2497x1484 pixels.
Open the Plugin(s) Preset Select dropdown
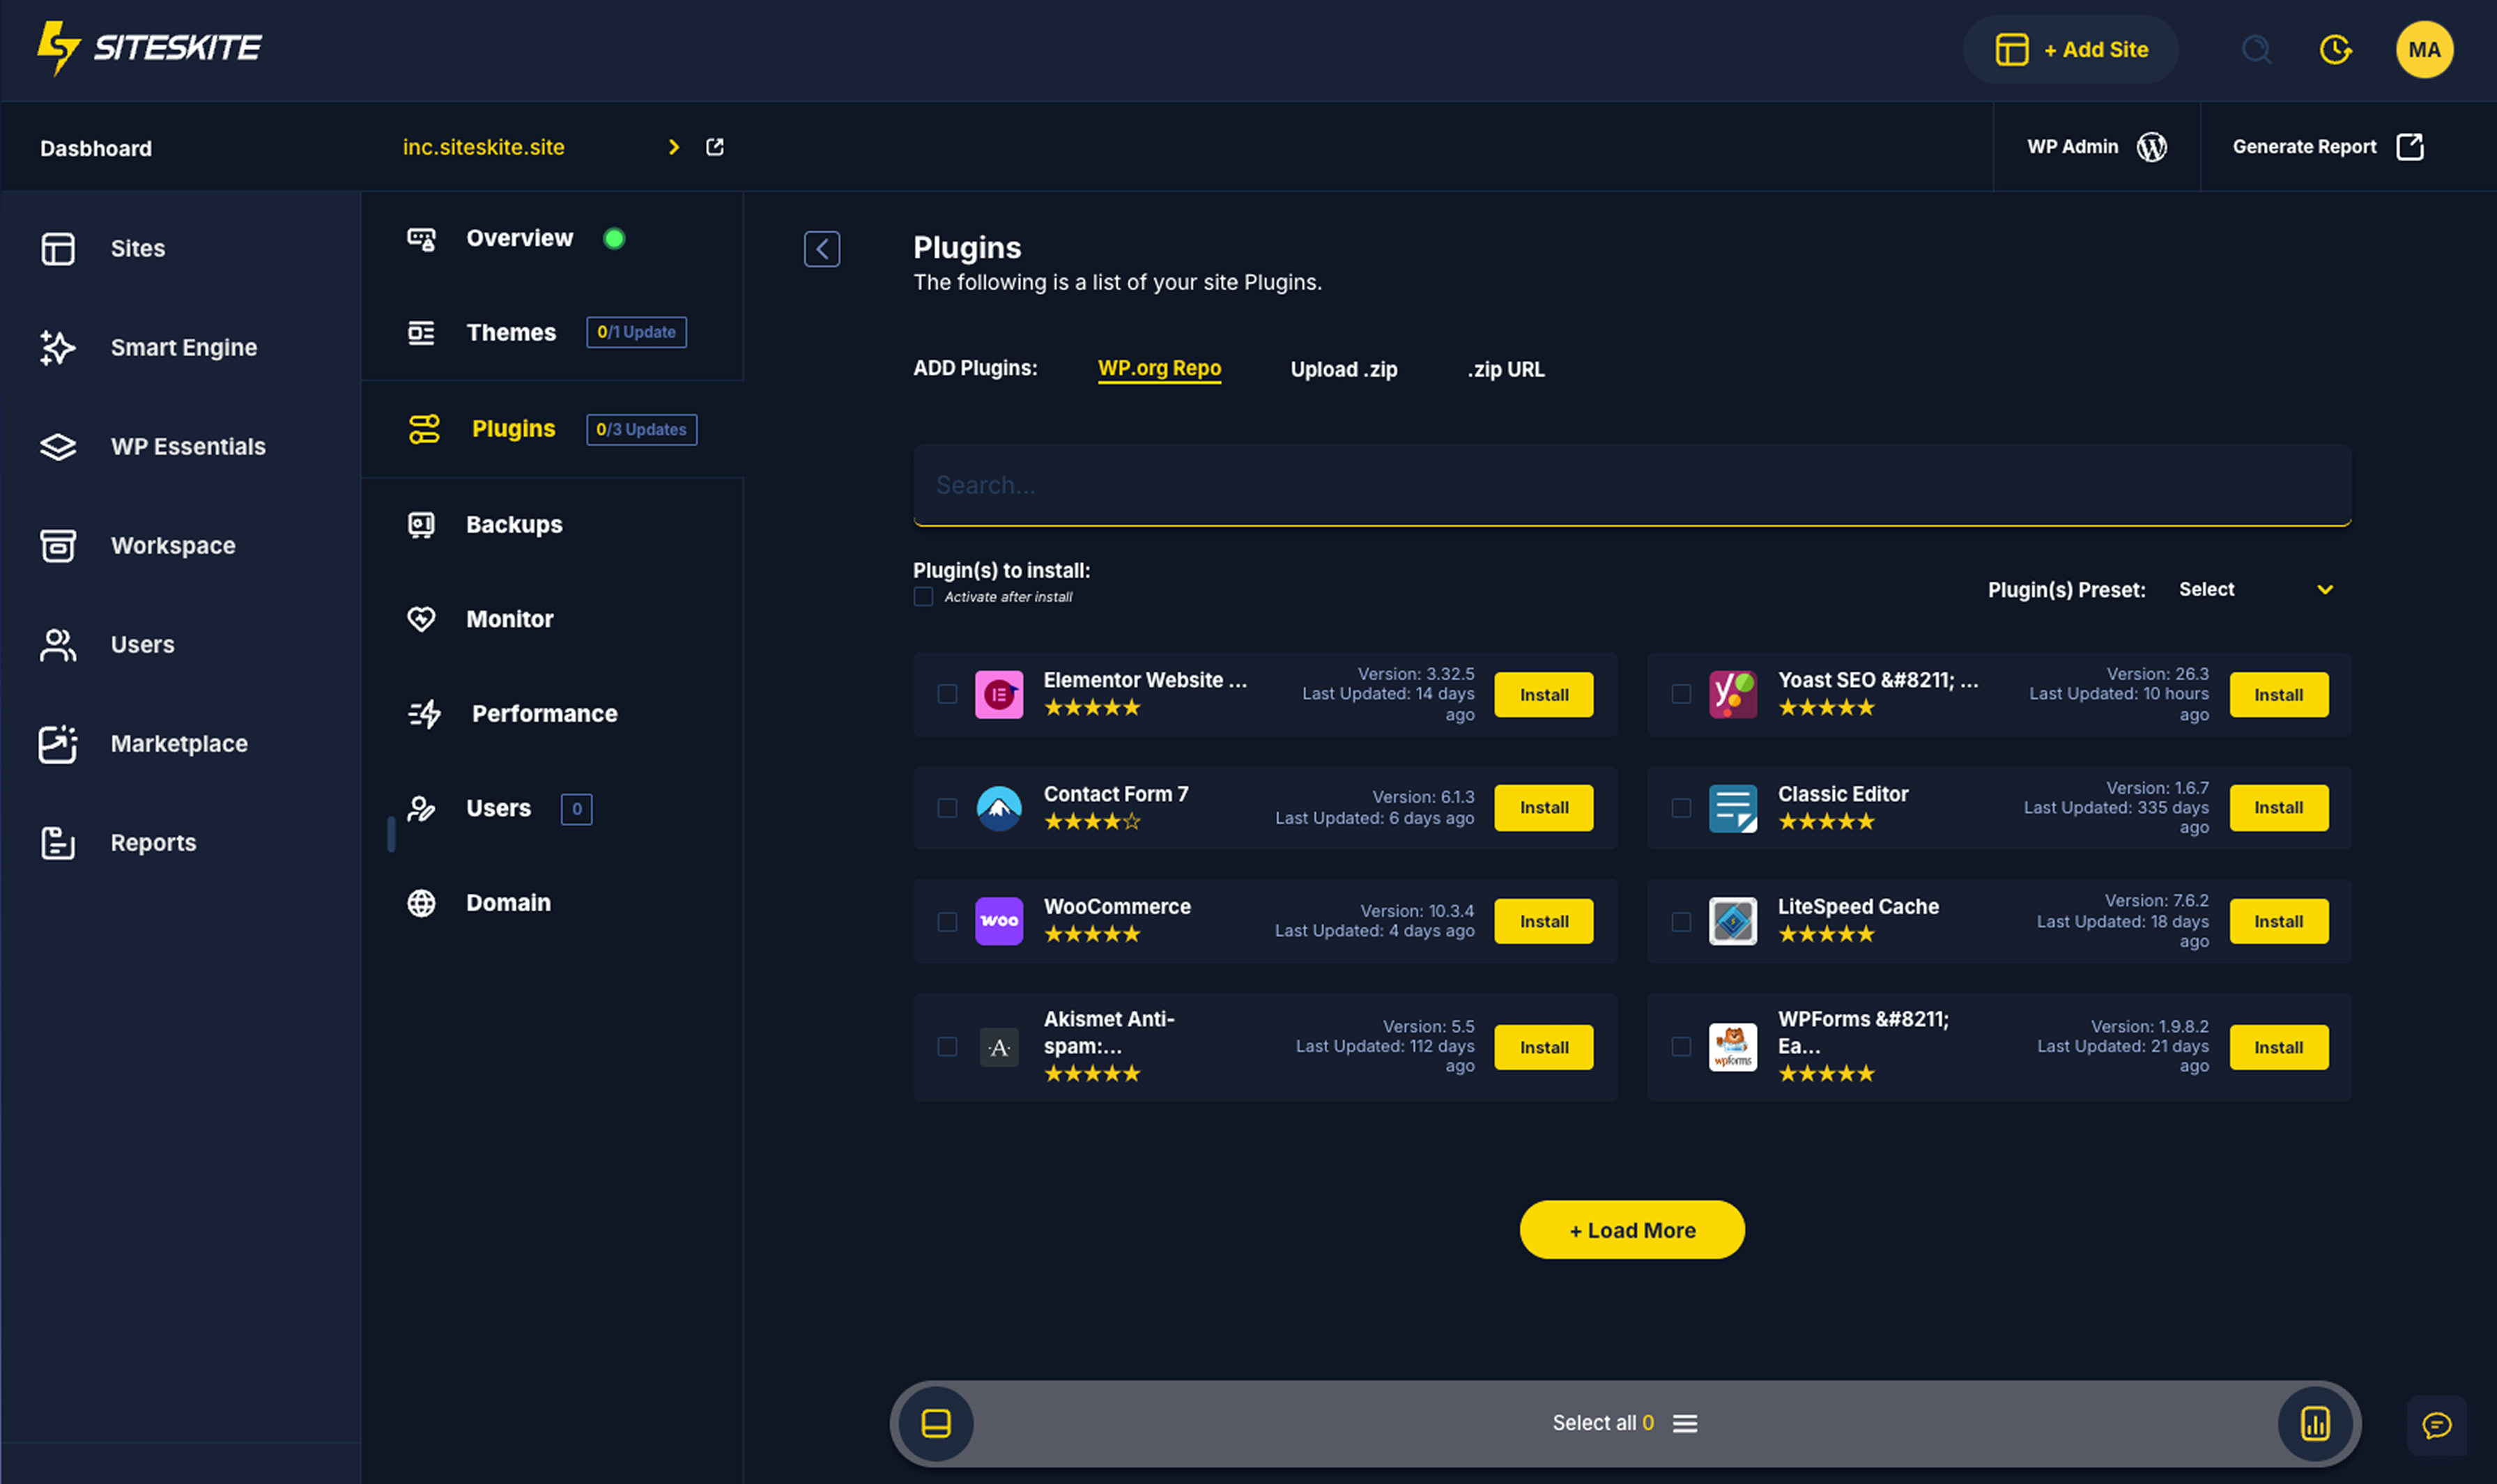coord(2255,590)
